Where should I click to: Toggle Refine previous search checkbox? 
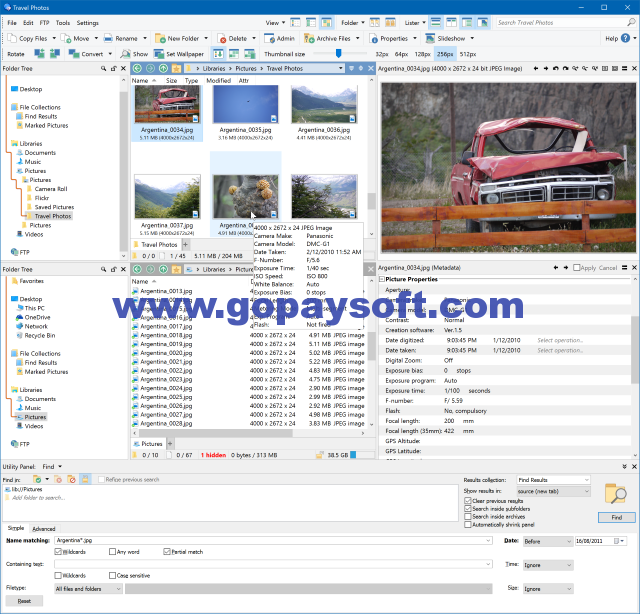(102, 480)
